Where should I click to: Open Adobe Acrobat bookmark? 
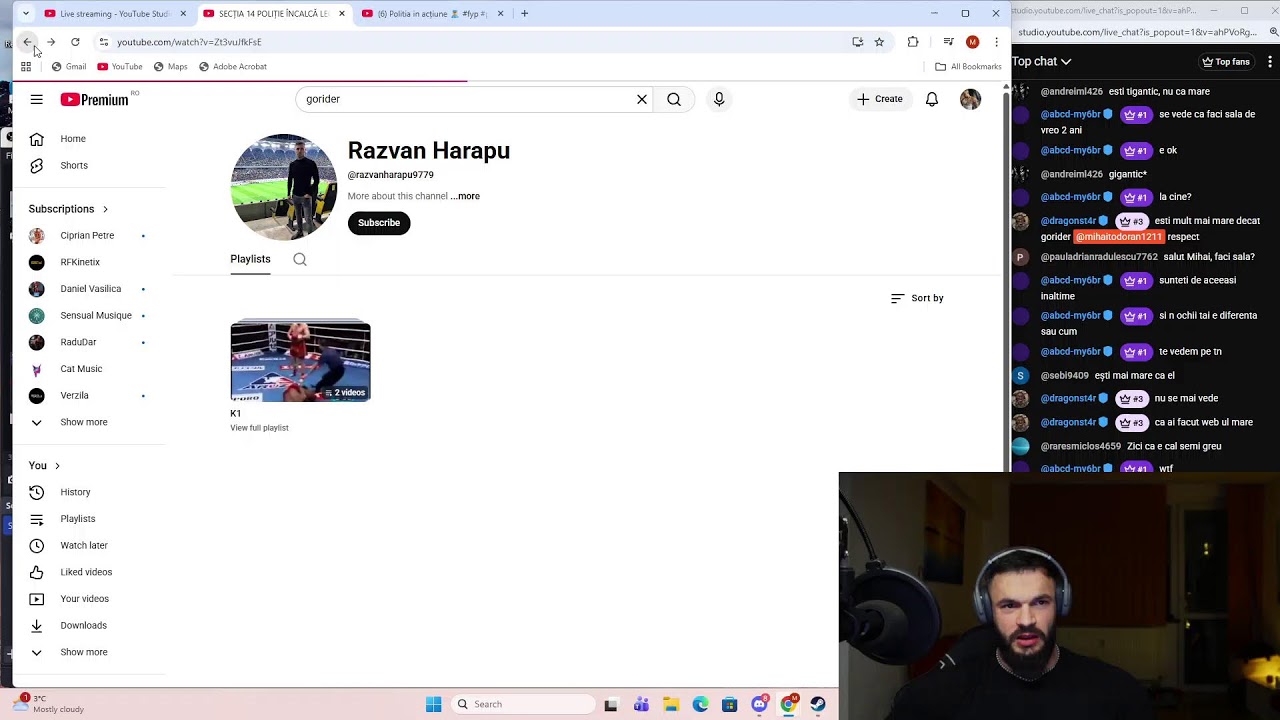point(233,67)
